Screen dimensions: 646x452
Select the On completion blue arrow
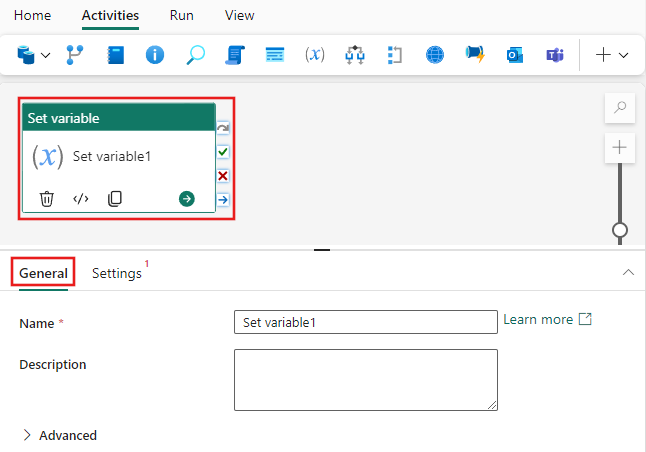[223, 200]
